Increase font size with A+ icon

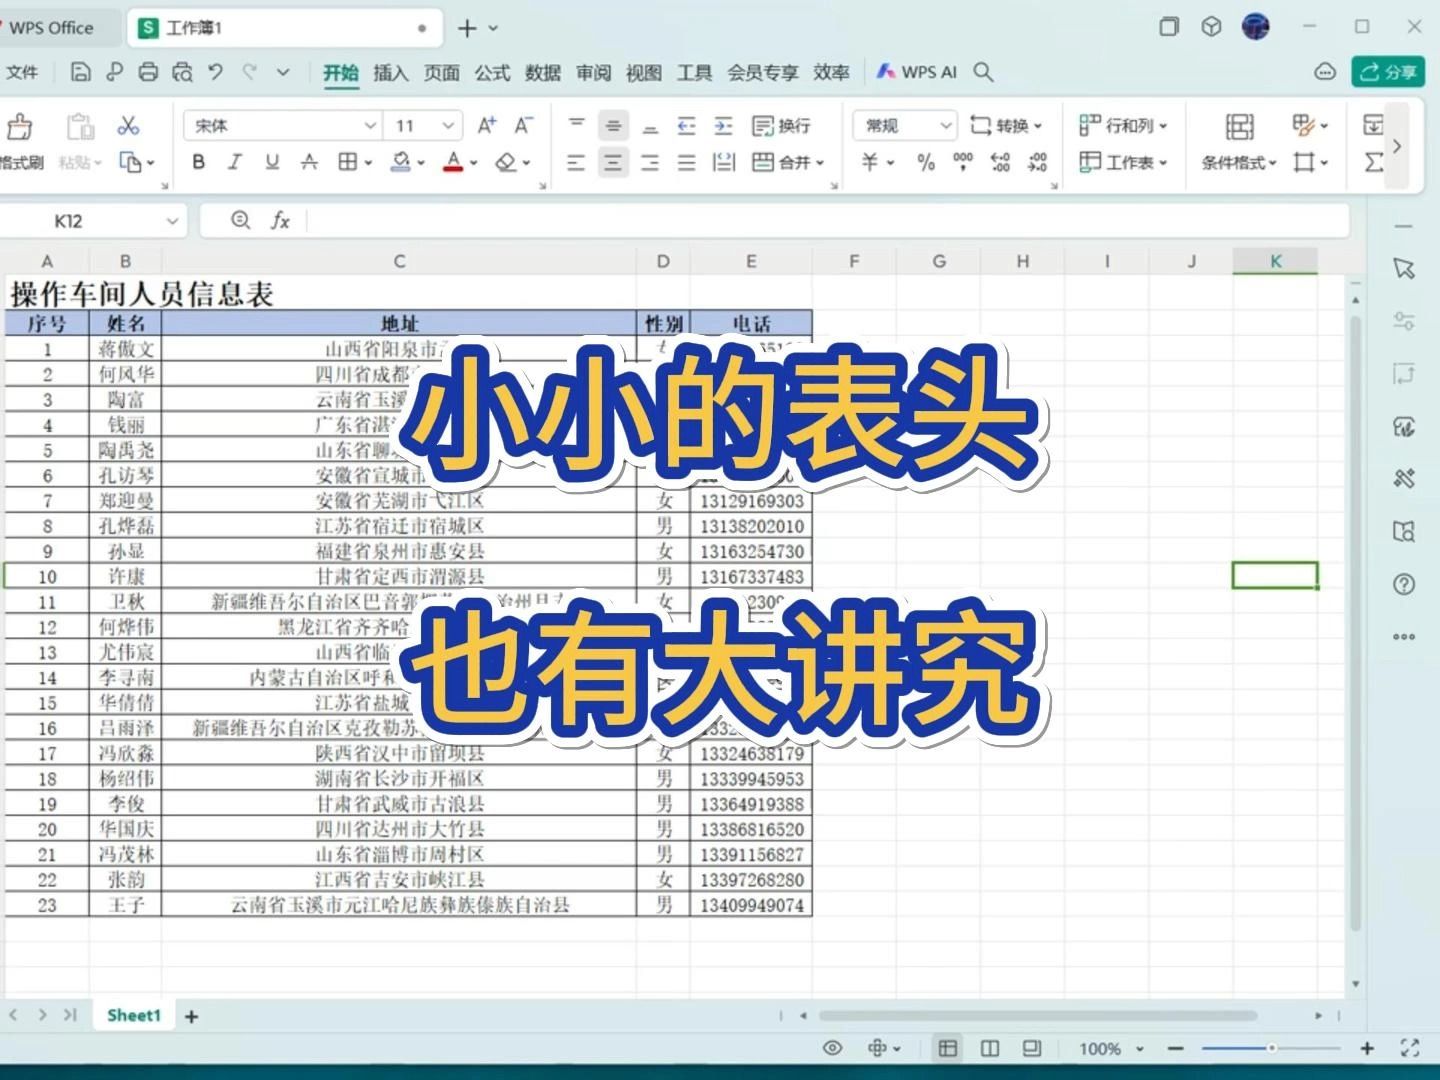[x=487, y=125]
